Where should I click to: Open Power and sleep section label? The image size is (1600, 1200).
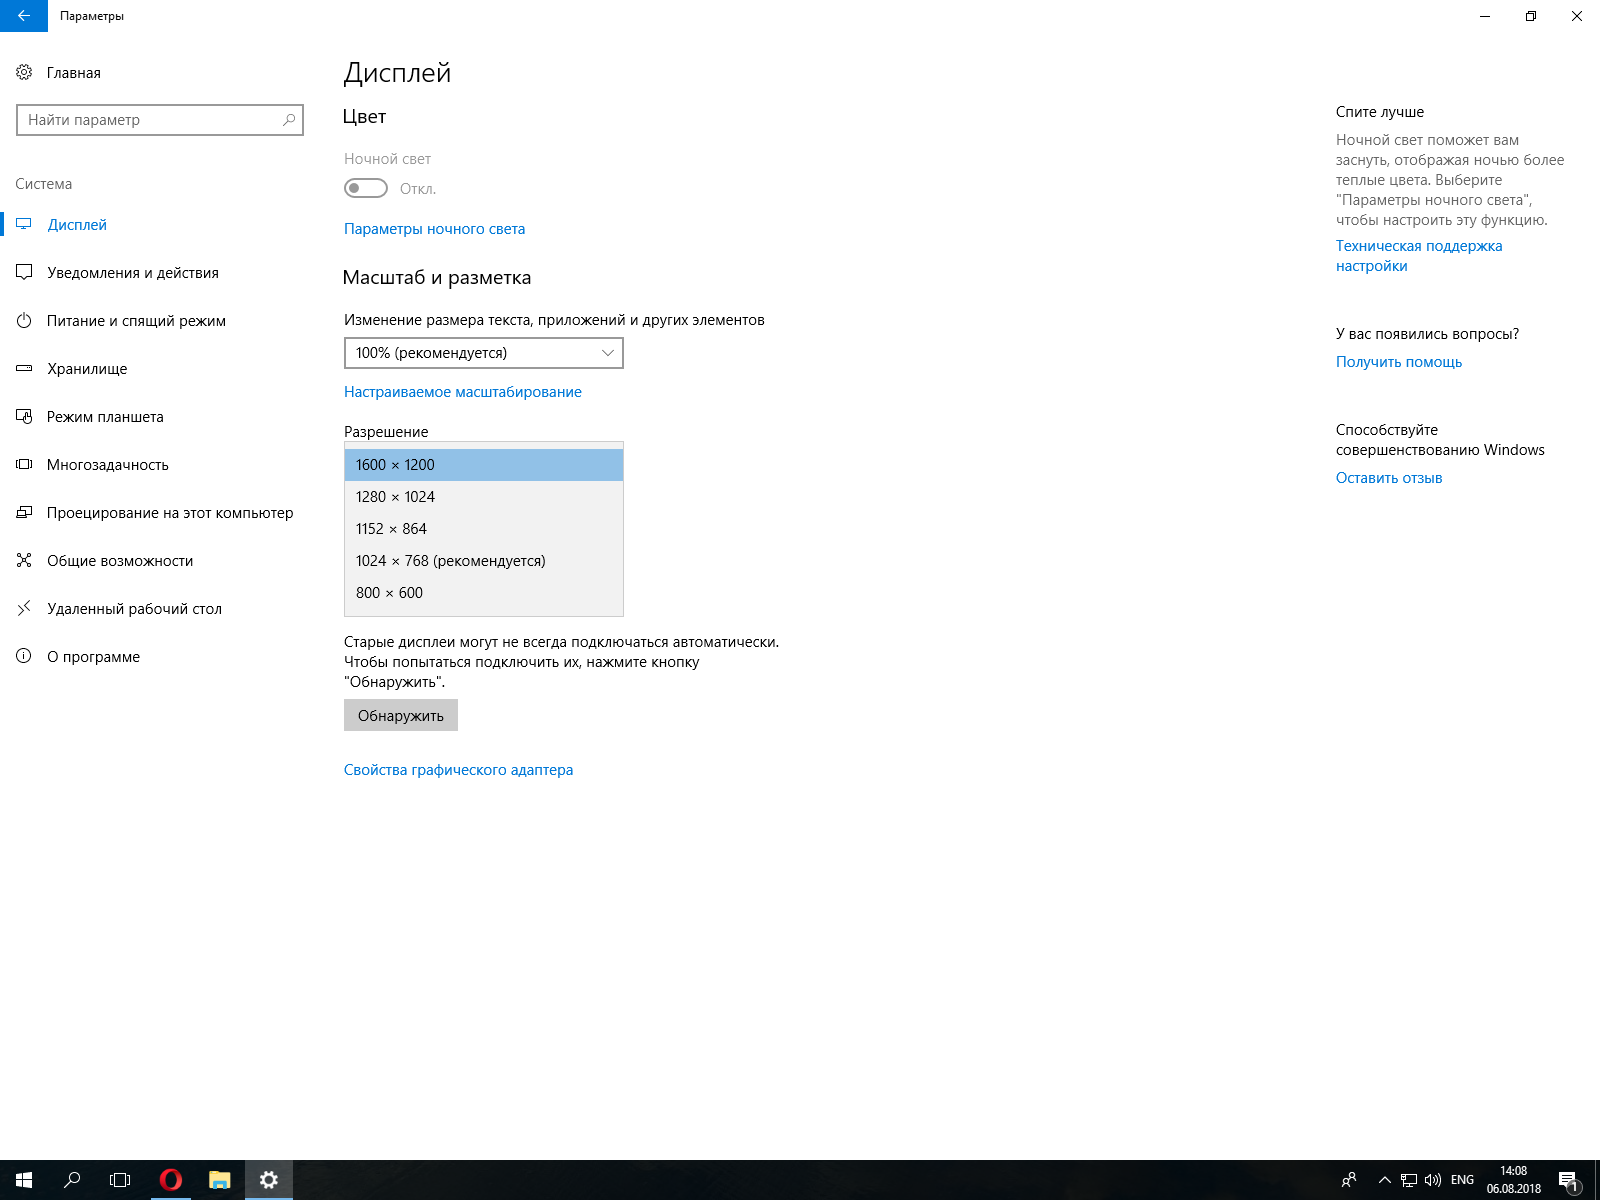click(x=137, y=321)
